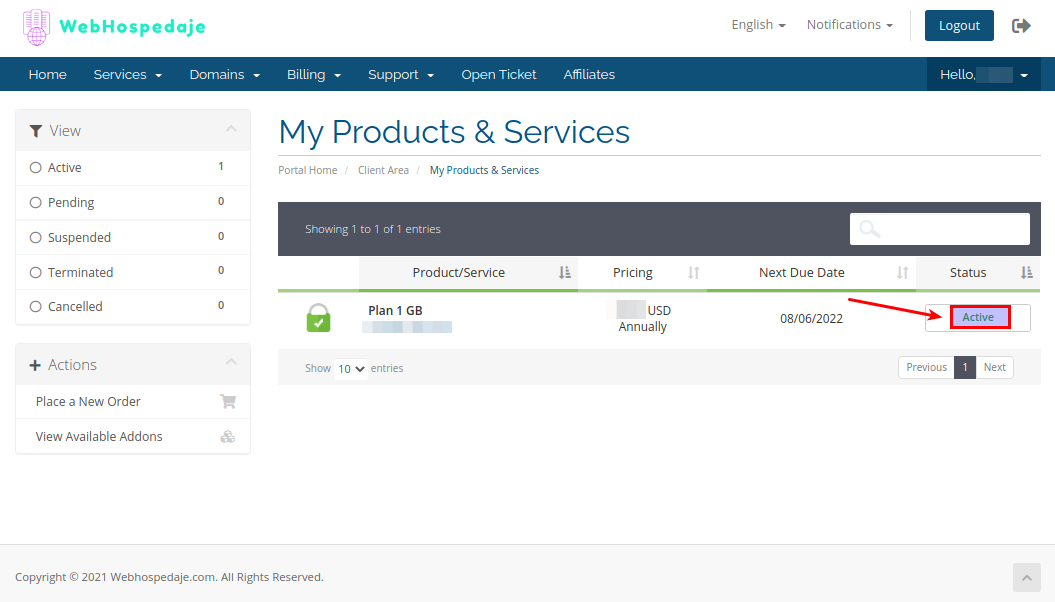Click the Actions plus icon

[x=35, y=365]
